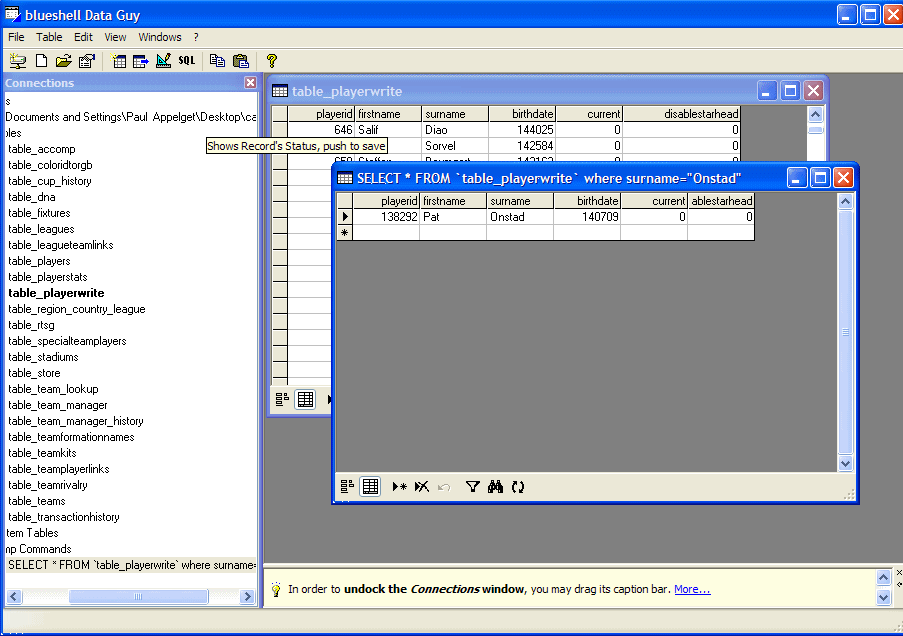Click the New Table toolbar icon
The image size is (903, 636).
(x=119, y=61)
